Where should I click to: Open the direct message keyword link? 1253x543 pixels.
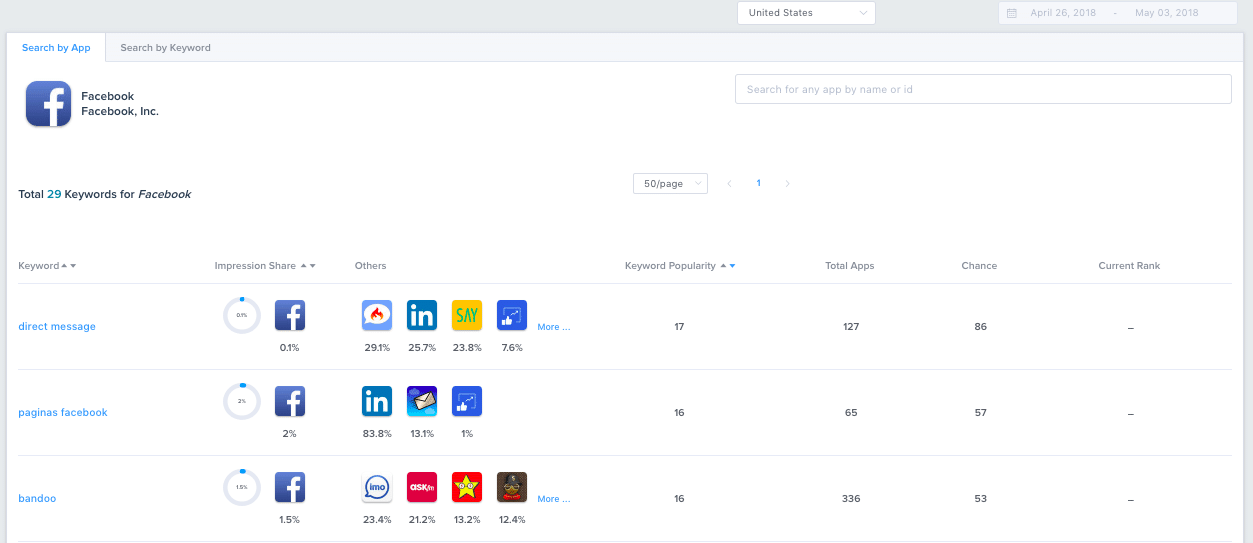(x=57, y=327)
